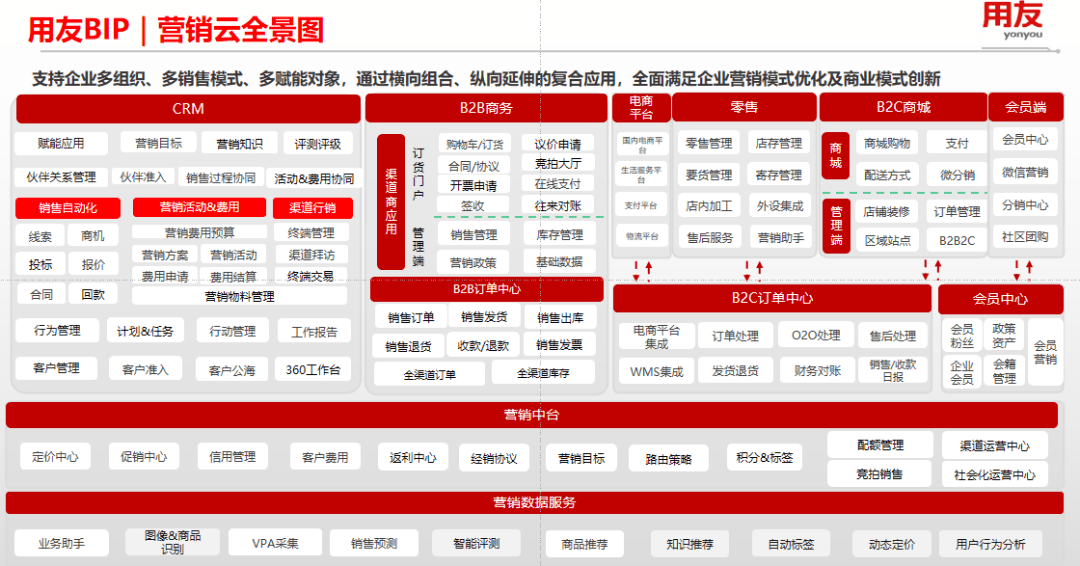1080x566 pixels.
Task: Select the 购物车/订货 box
Action: click(475, 144)
